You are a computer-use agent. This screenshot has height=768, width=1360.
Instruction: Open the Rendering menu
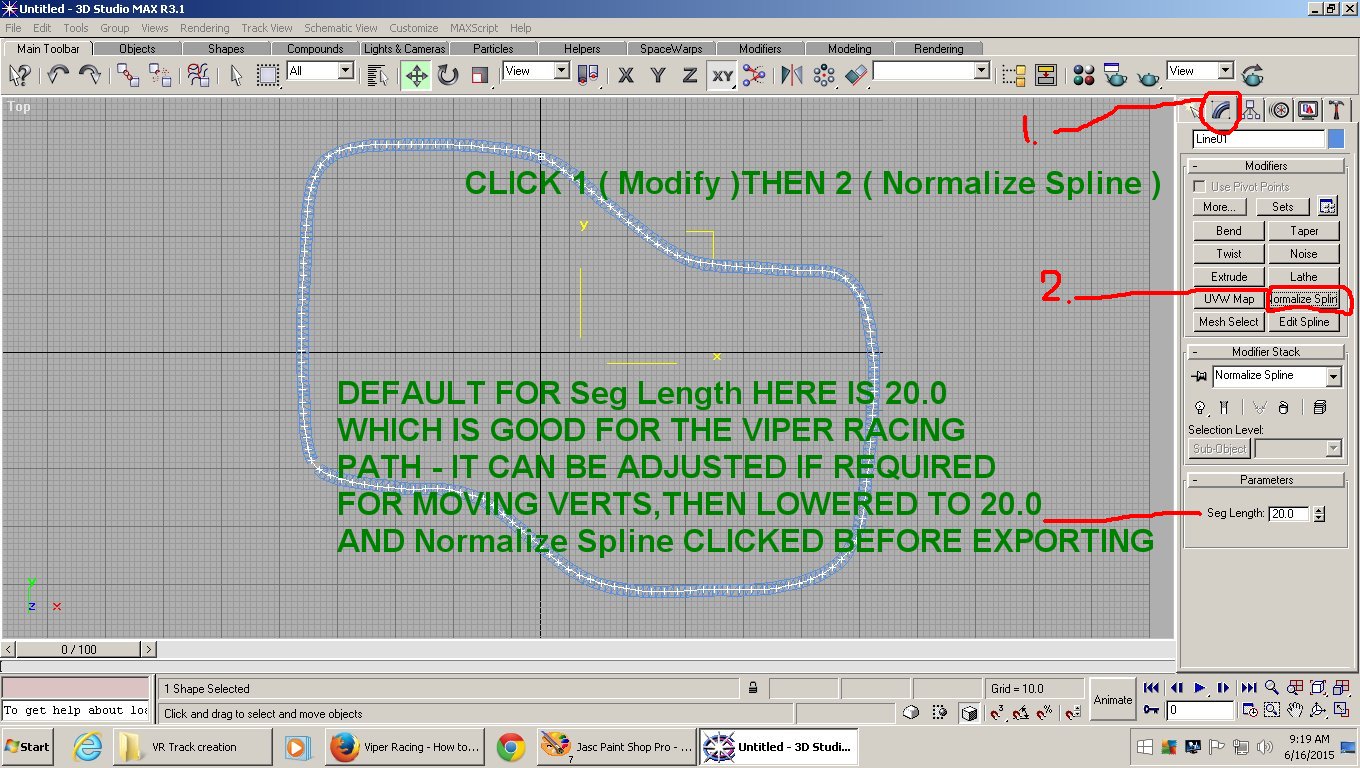[x=204, y=28]
